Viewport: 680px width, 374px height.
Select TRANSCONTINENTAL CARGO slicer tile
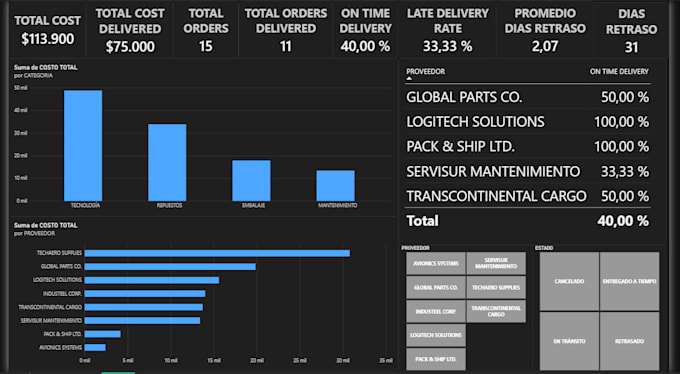[x=496, y=312]
